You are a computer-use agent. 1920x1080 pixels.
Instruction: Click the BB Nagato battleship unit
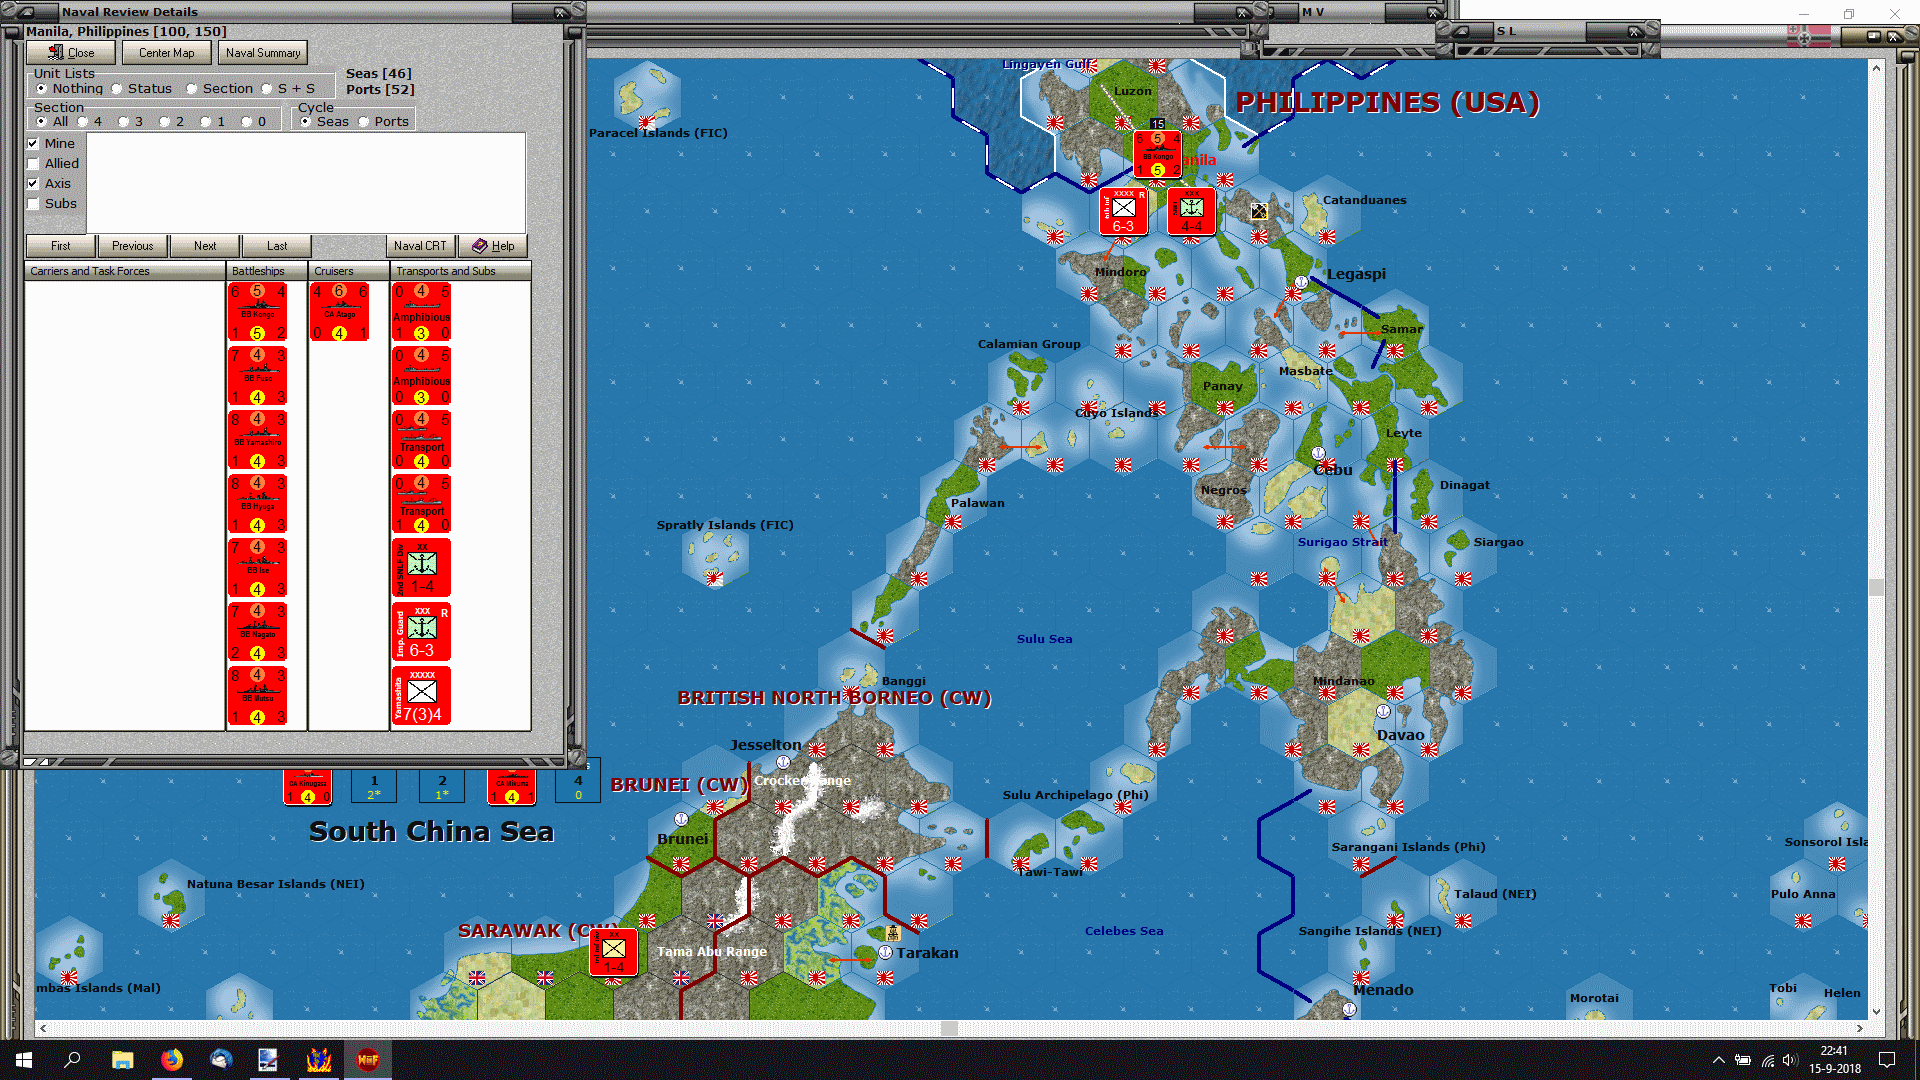pos(258,632)
